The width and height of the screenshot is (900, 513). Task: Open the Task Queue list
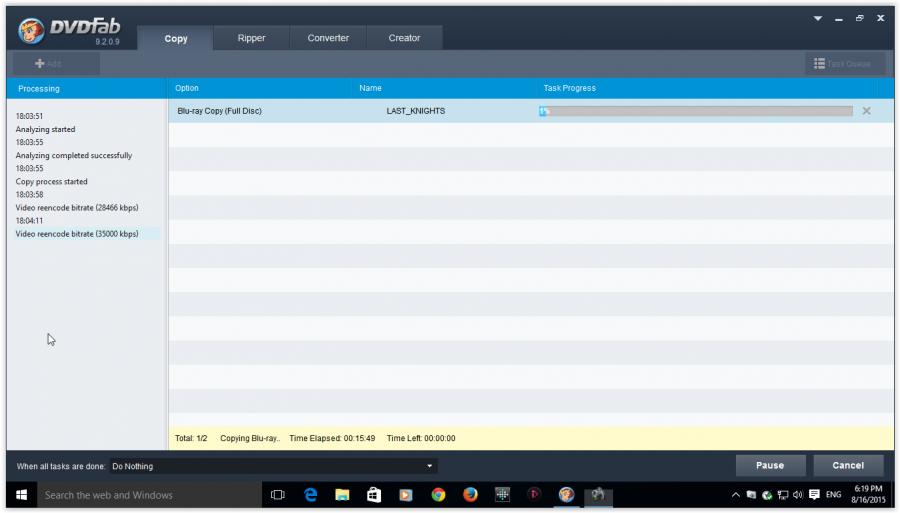(x=844, y=64)
